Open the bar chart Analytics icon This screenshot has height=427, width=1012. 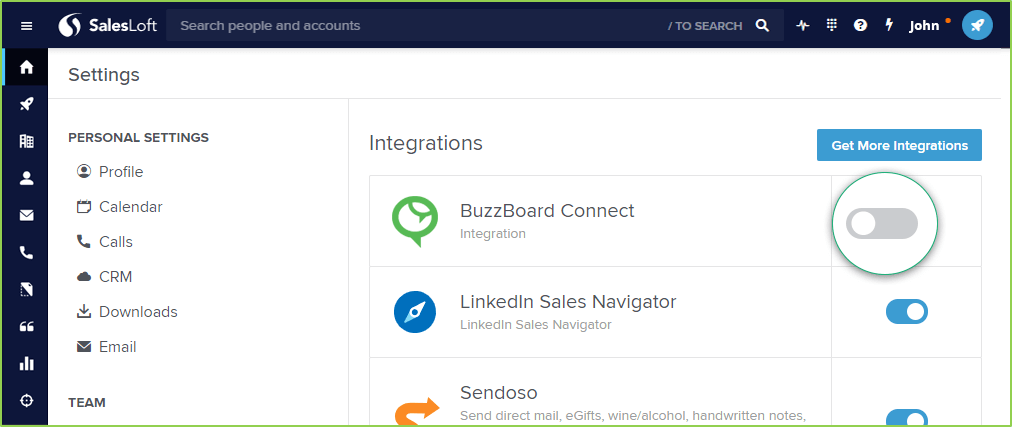click(26, 363)
